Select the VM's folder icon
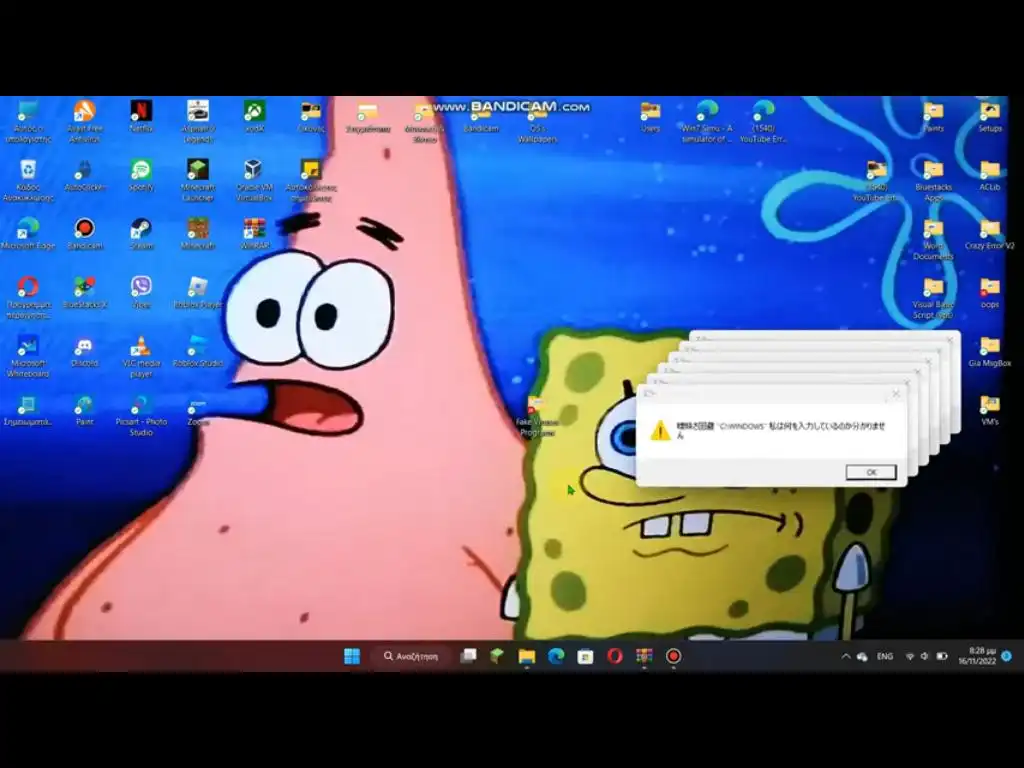 coord(990,410)
